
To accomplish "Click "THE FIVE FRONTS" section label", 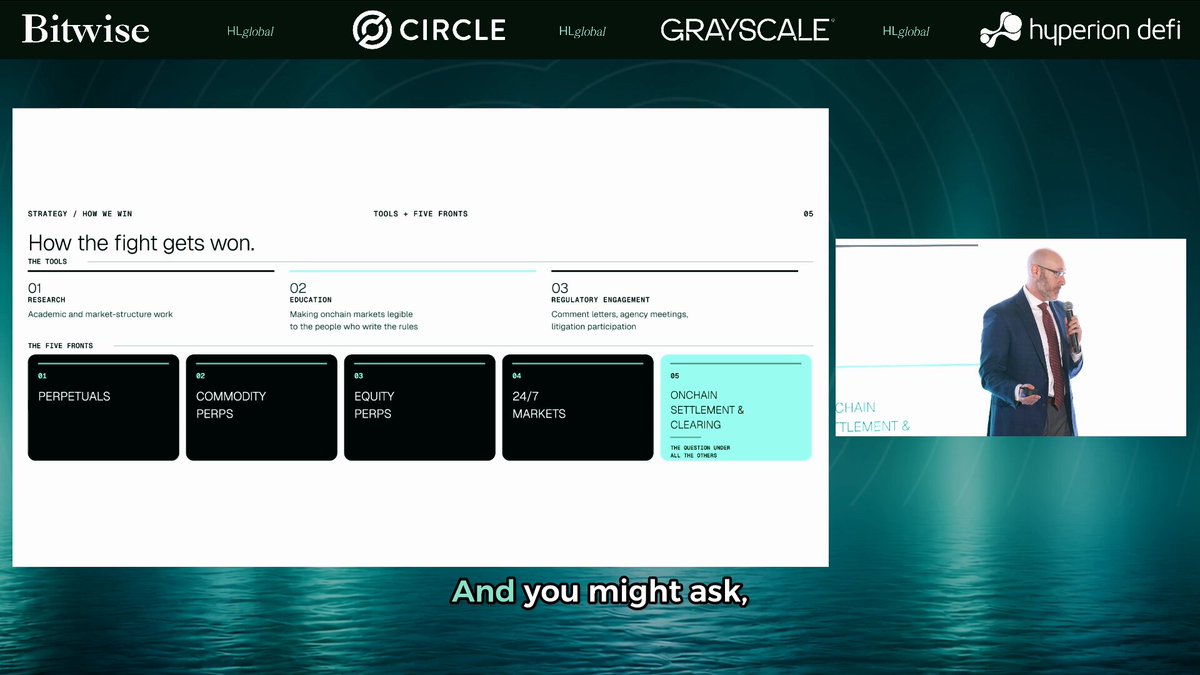I will point(60,346).
